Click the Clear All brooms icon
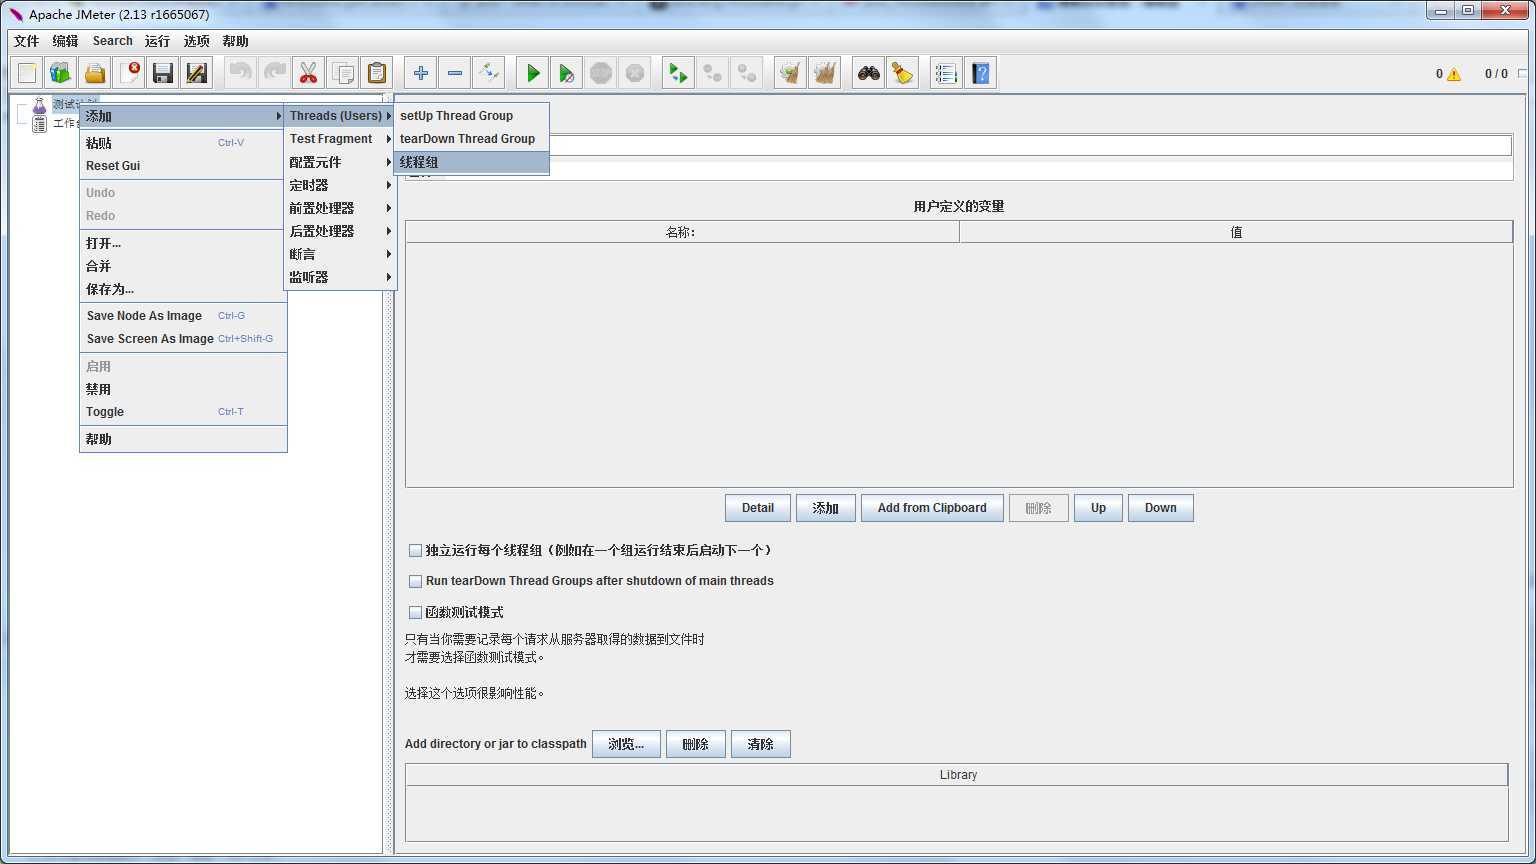The height and width of the screenshot is (864, 1536). (825, 73)
